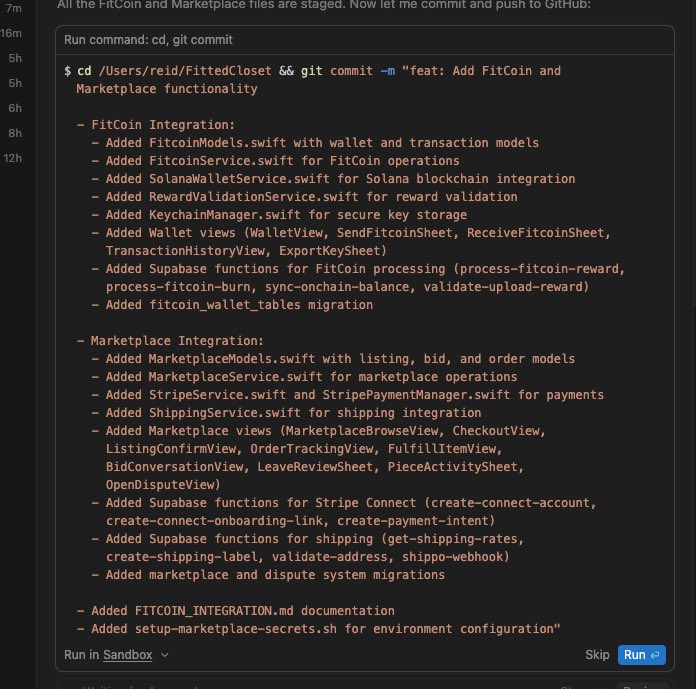The width and height of the screenshot is (696, 689).
Task: Click the Skip button
Action: coord(597,655)
